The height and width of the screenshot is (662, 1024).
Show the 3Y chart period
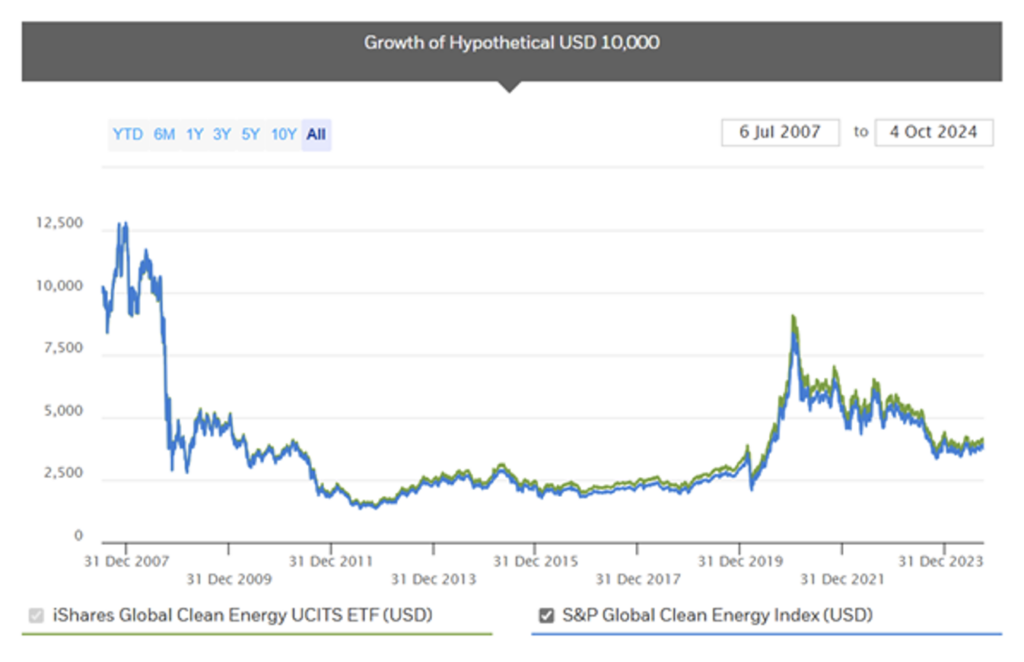pos(222,134)
